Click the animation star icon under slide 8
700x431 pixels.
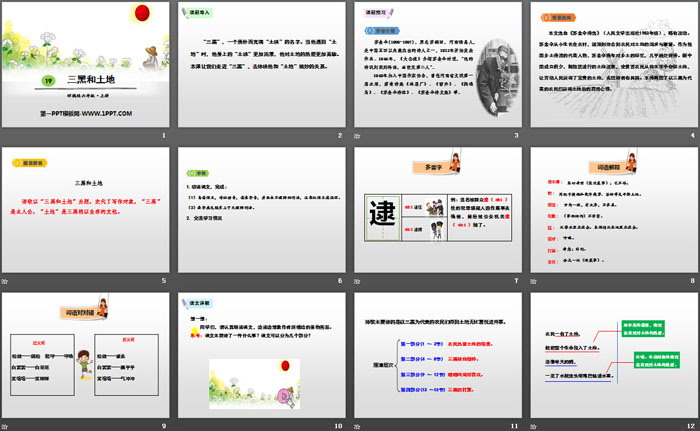[533, 281]
